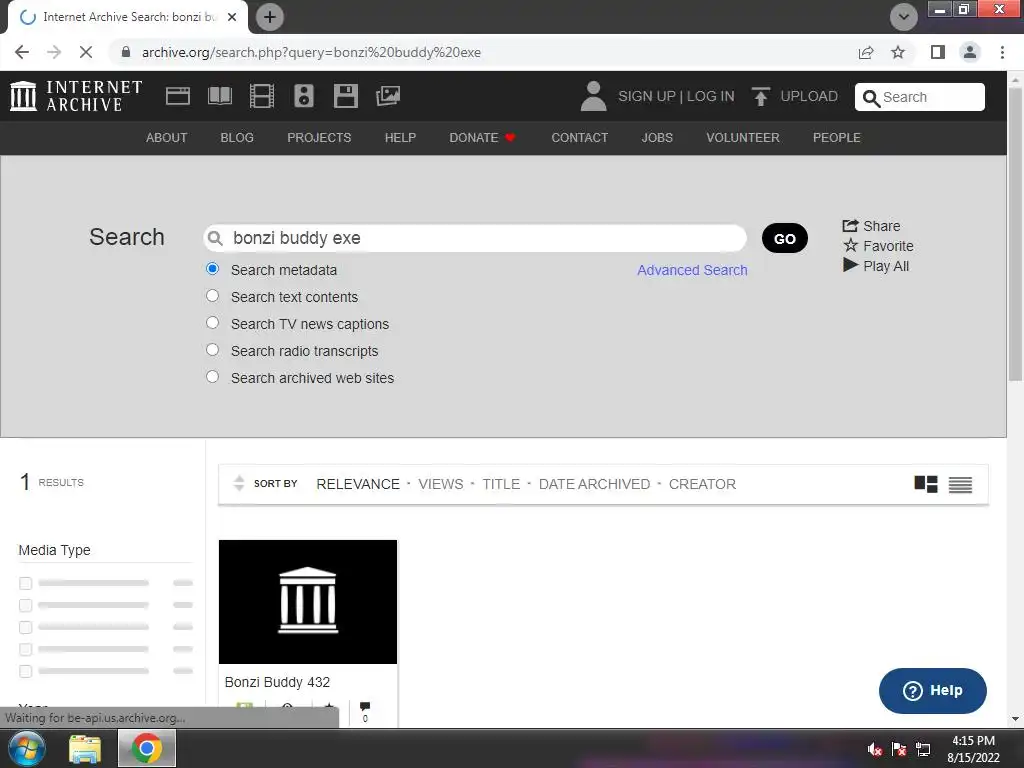Open Windows Start menu orb
The height and width of the screenshot is (768, 1024).
(x=27, y=748)
